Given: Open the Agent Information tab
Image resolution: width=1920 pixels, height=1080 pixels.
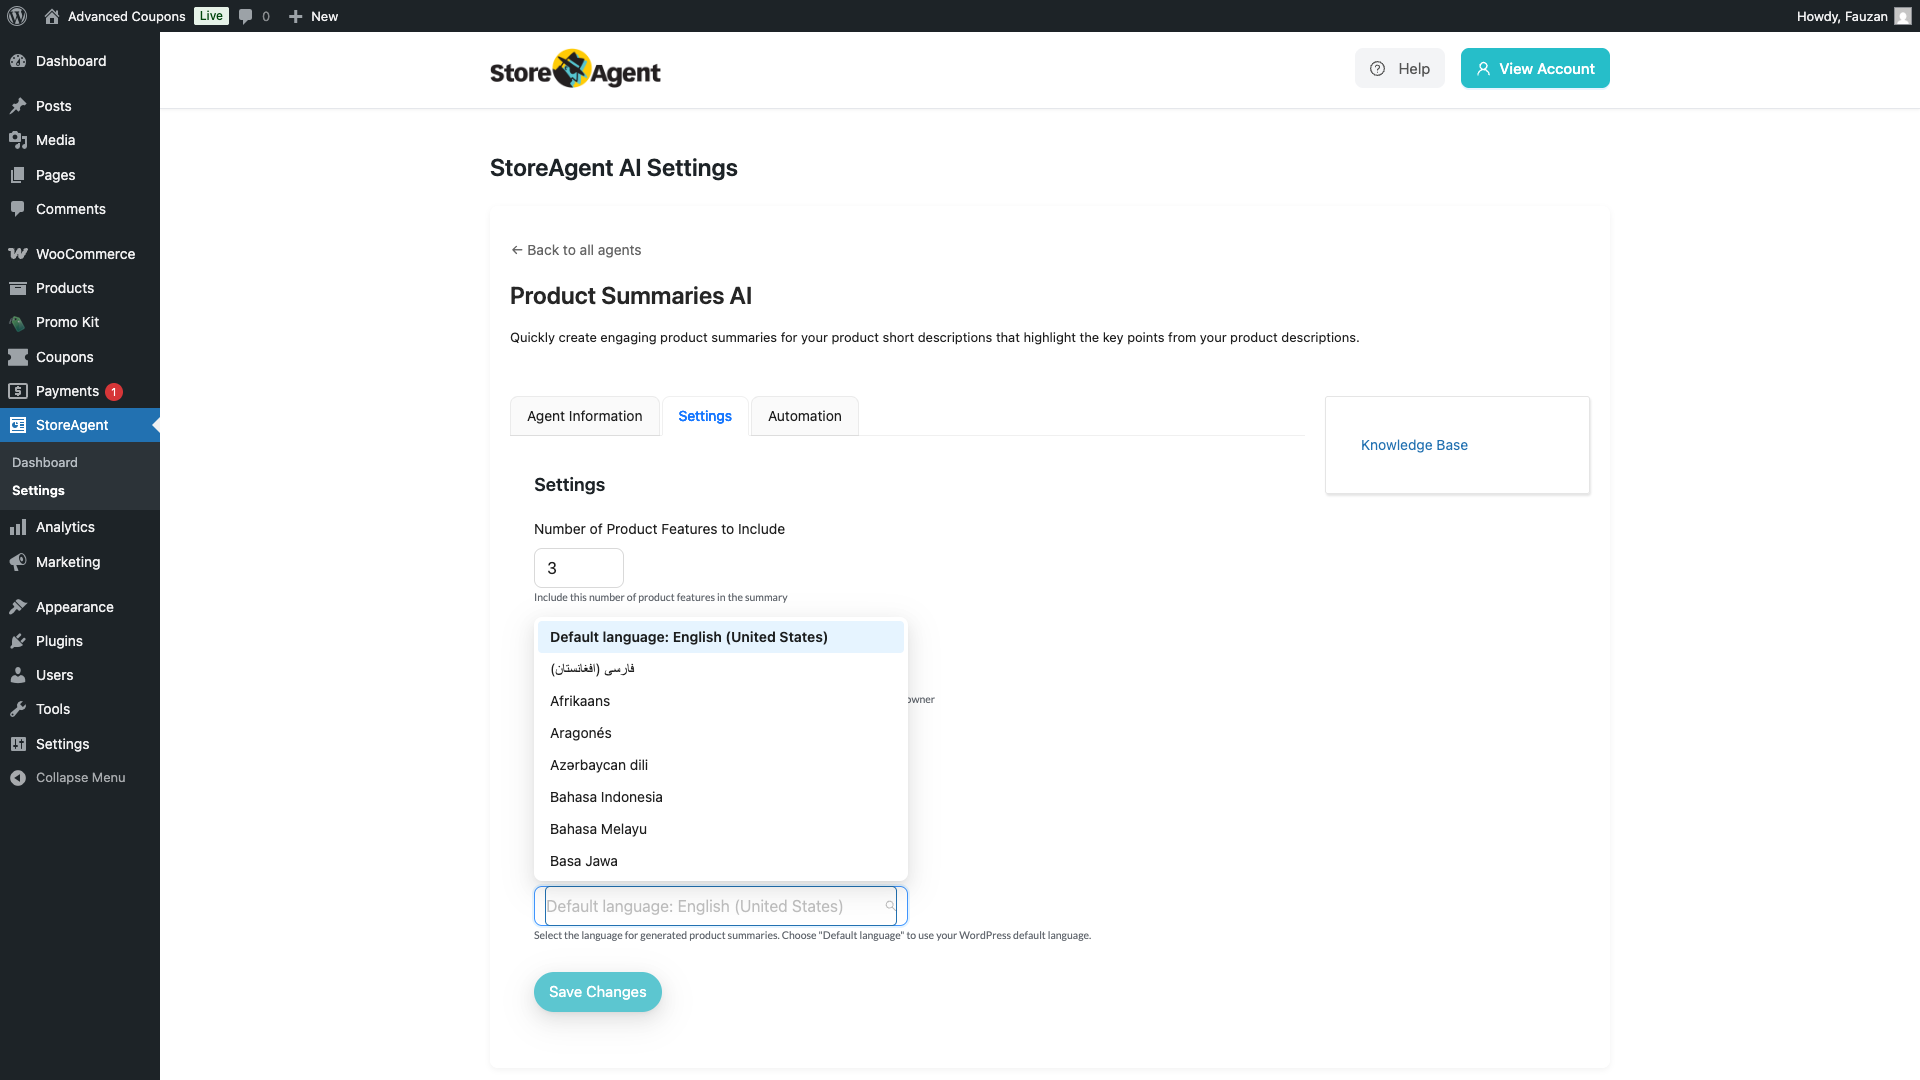Looking at the screenshot, I should (x=584, y=416).
